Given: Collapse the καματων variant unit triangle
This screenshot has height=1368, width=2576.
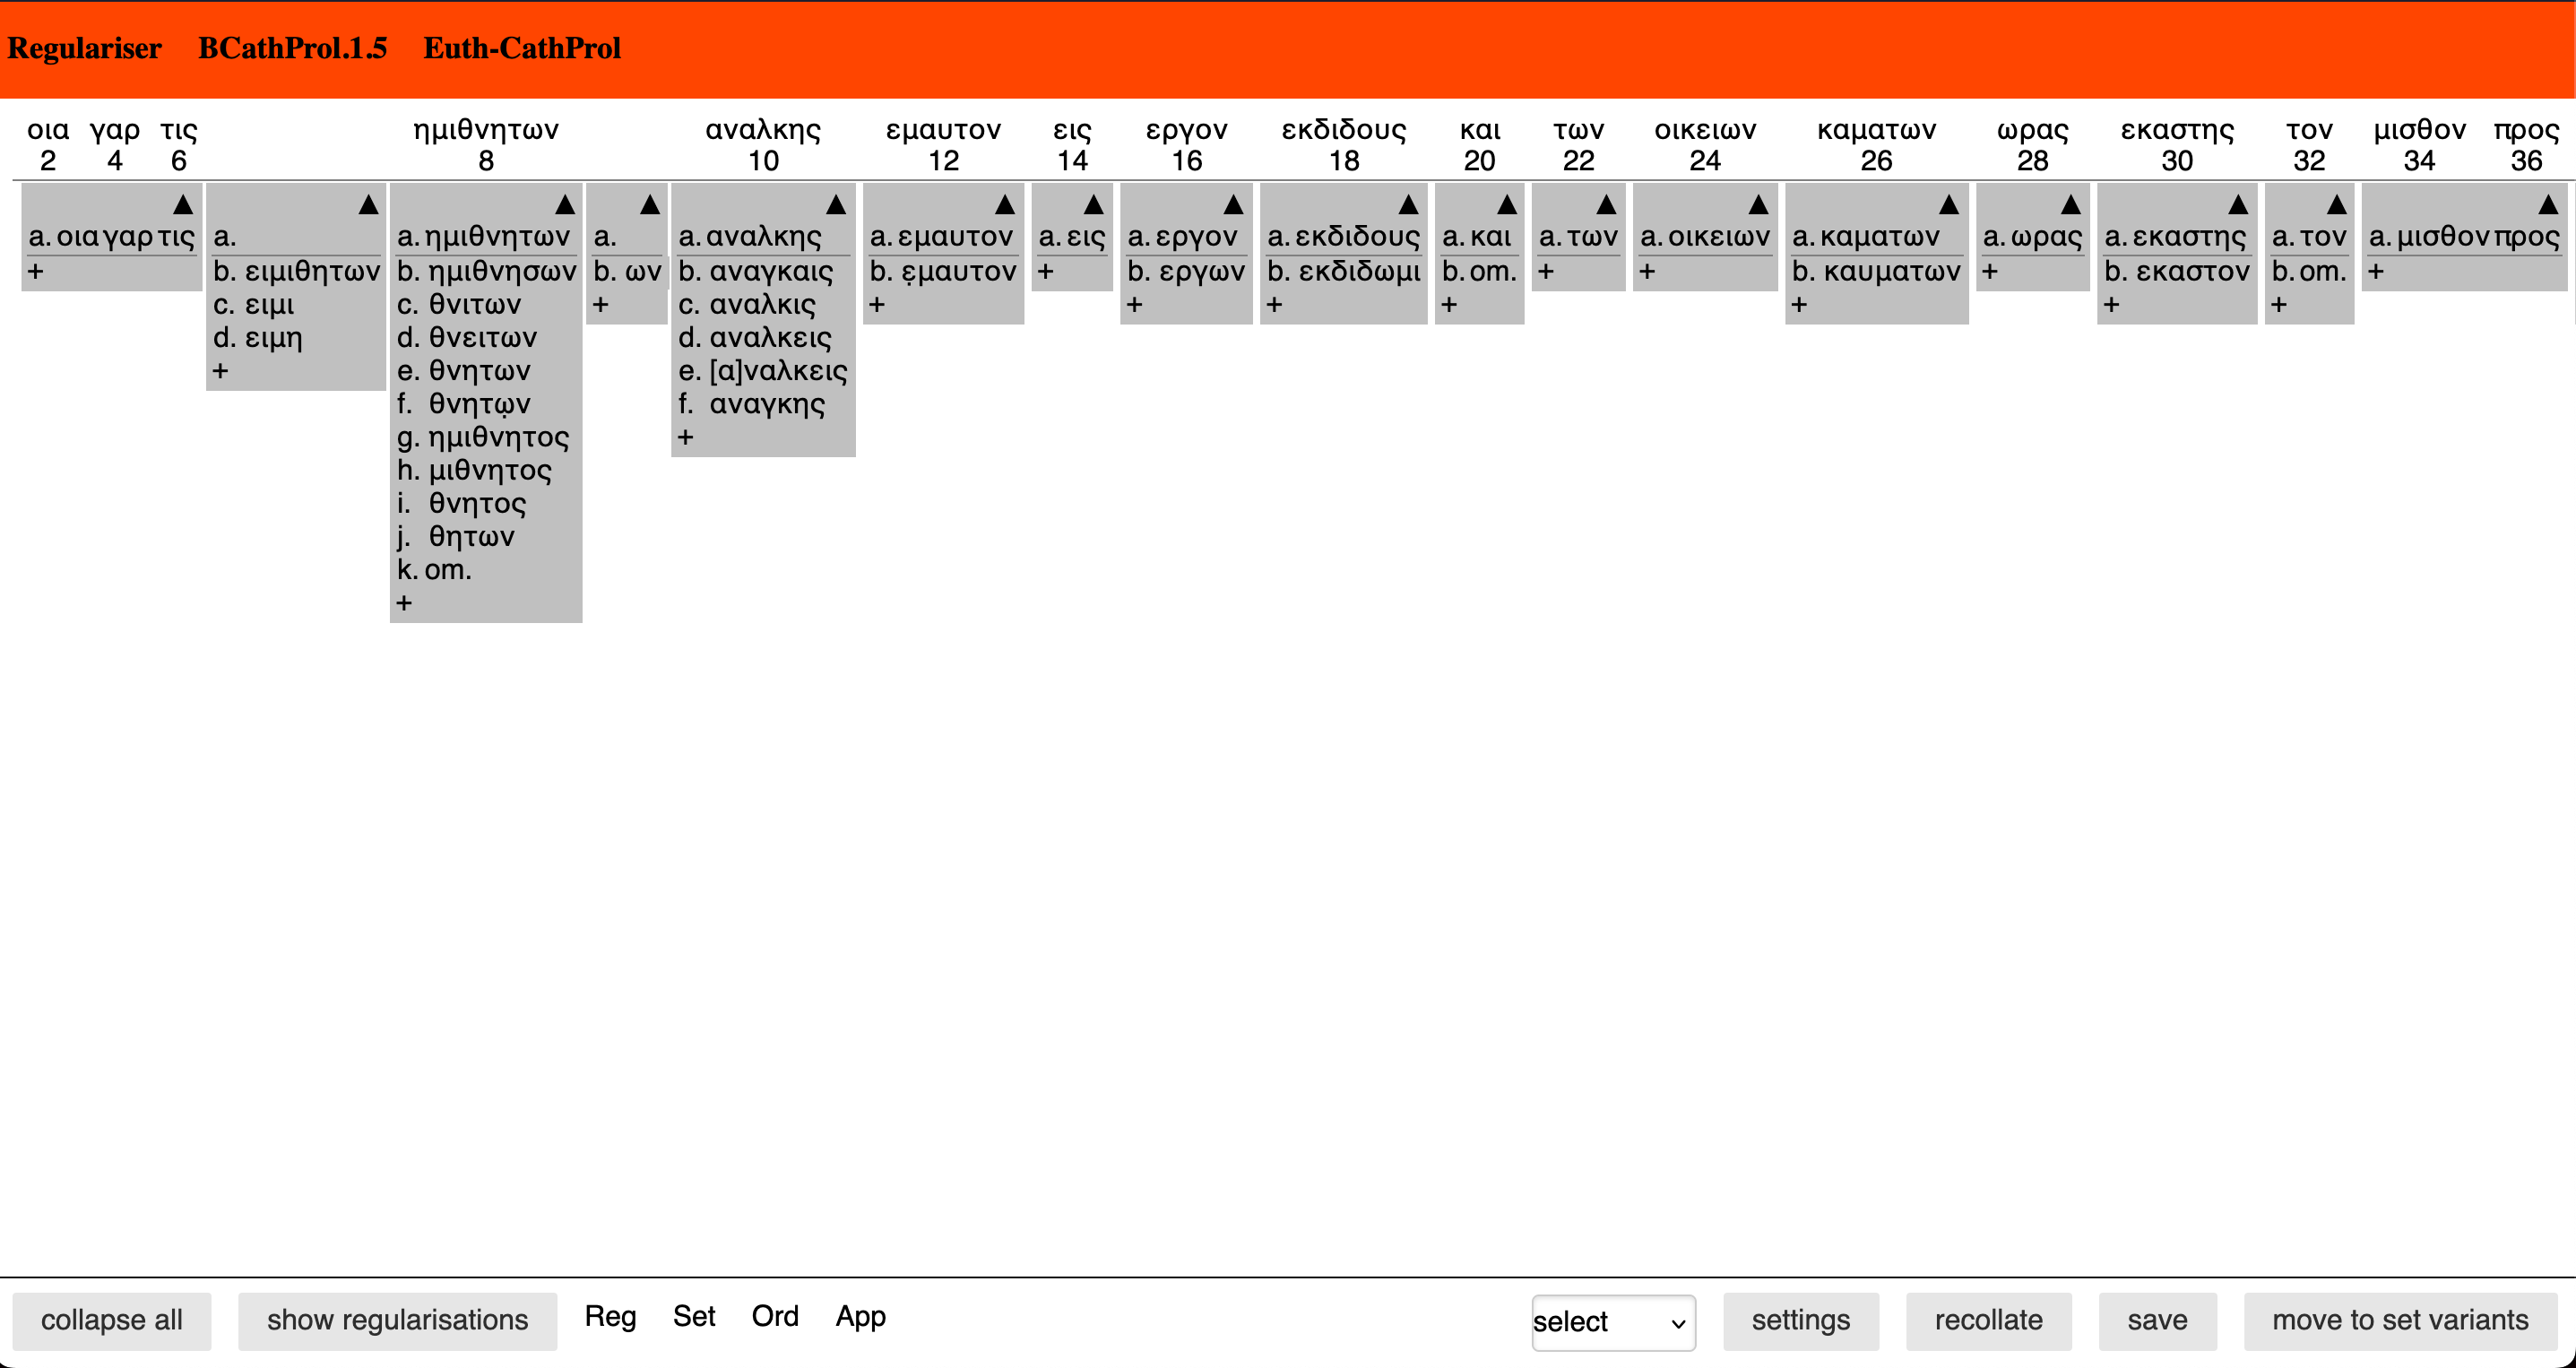Looking at the screenshot, I should click(1949, 205).
